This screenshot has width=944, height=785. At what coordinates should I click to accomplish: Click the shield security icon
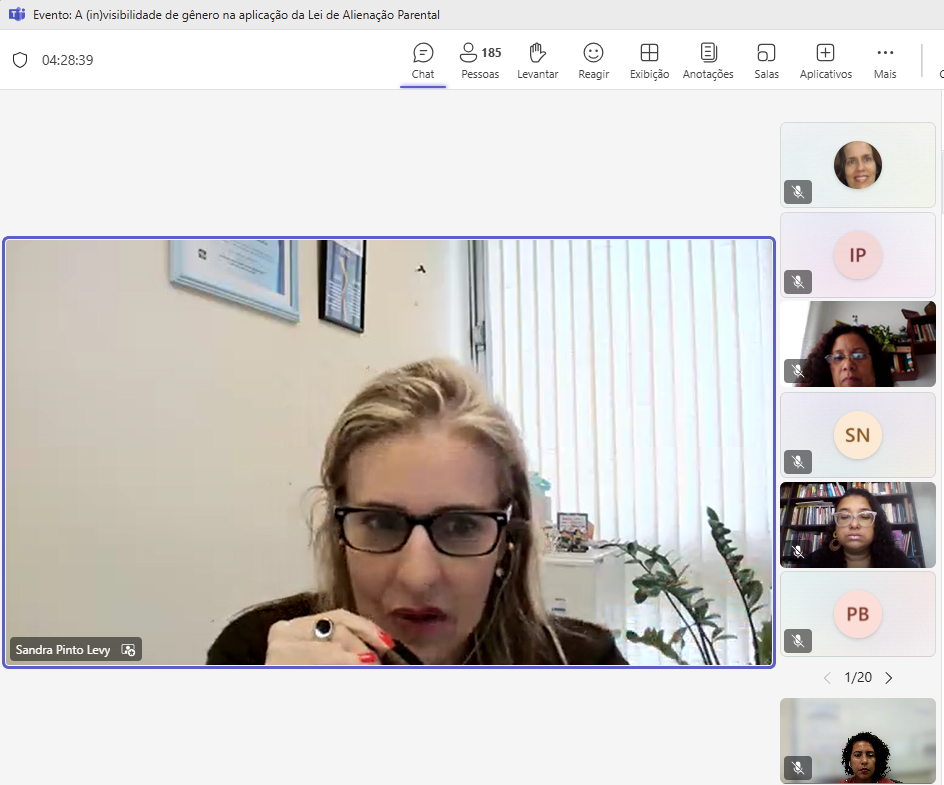coord(20,60)
